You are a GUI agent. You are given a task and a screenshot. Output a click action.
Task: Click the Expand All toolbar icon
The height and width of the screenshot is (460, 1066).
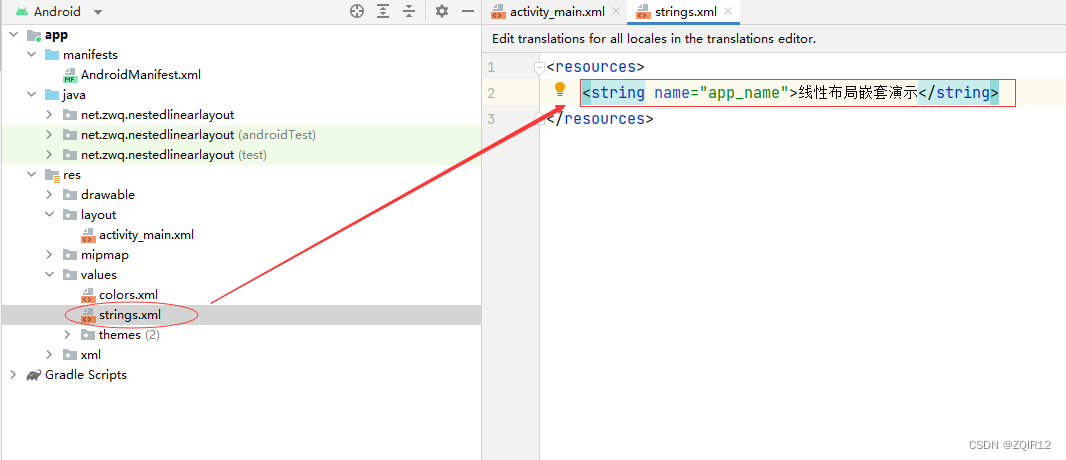click(x=383, y=11)
